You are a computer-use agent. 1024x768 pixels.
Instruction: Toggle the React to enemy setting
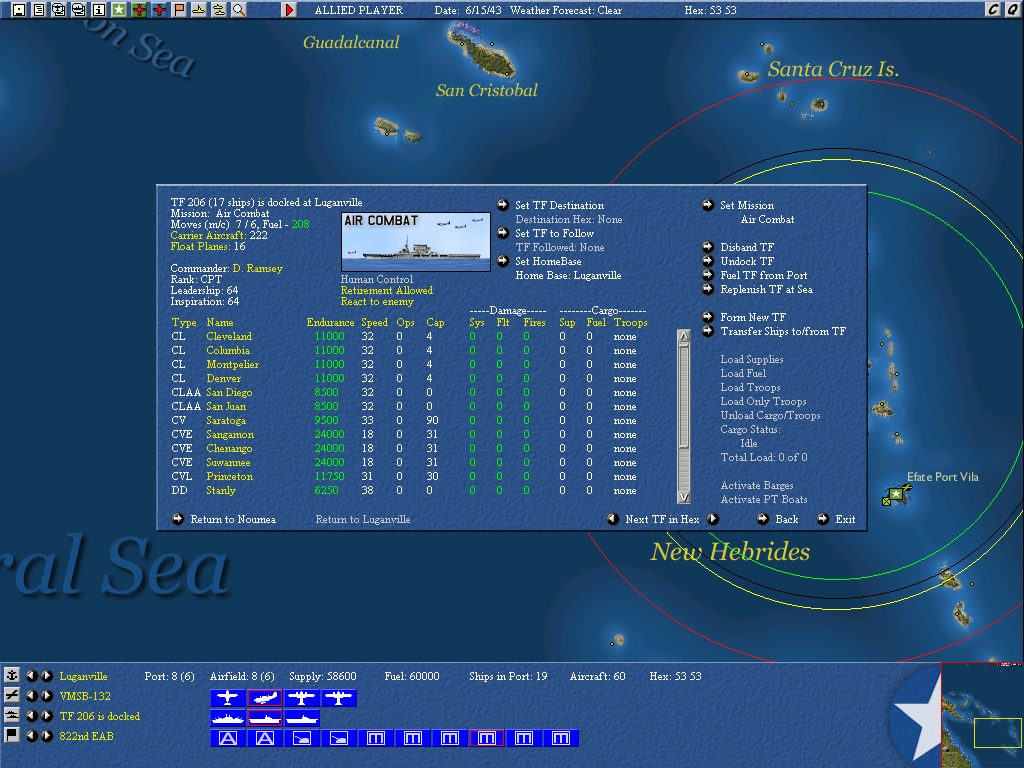coord(377,301)
